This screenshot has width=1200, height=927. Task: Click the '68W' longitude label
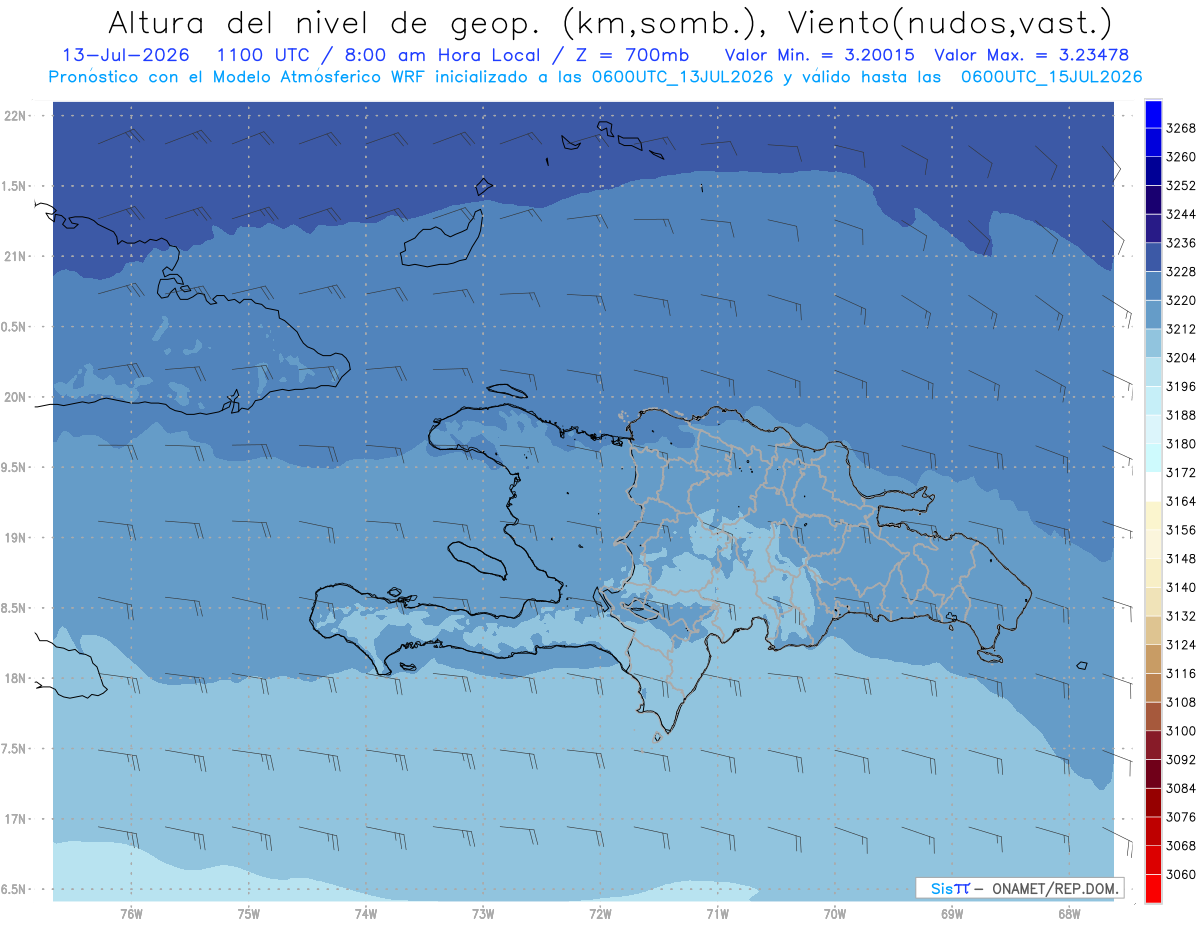click(x=1069, y=914)
